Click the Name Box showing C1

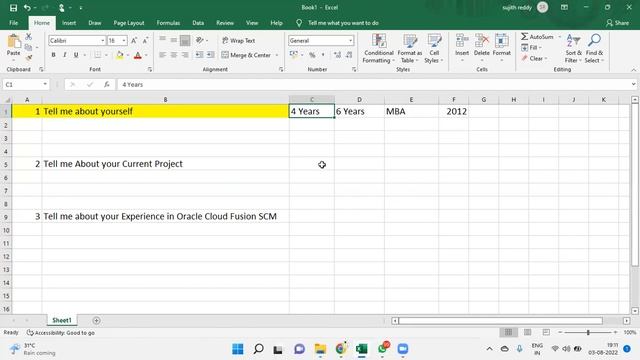[25, 84]
